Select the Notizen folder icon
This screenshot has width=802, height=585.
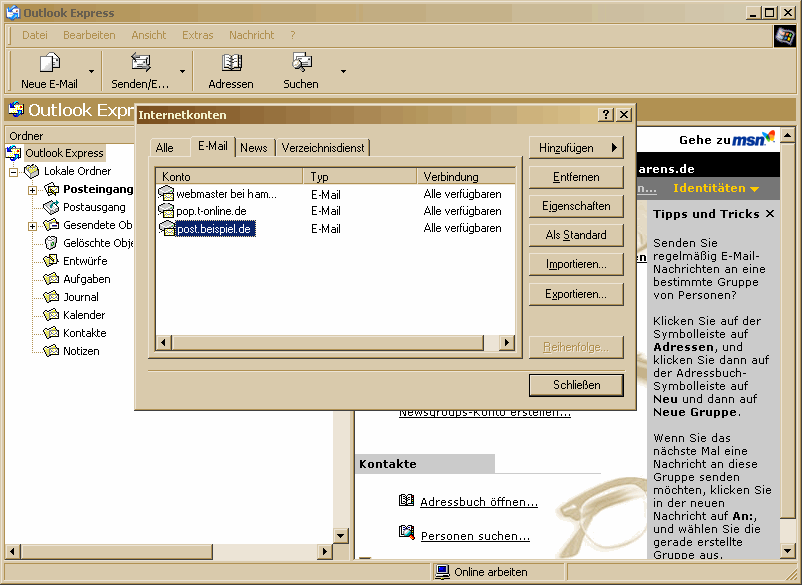(51, 351)
